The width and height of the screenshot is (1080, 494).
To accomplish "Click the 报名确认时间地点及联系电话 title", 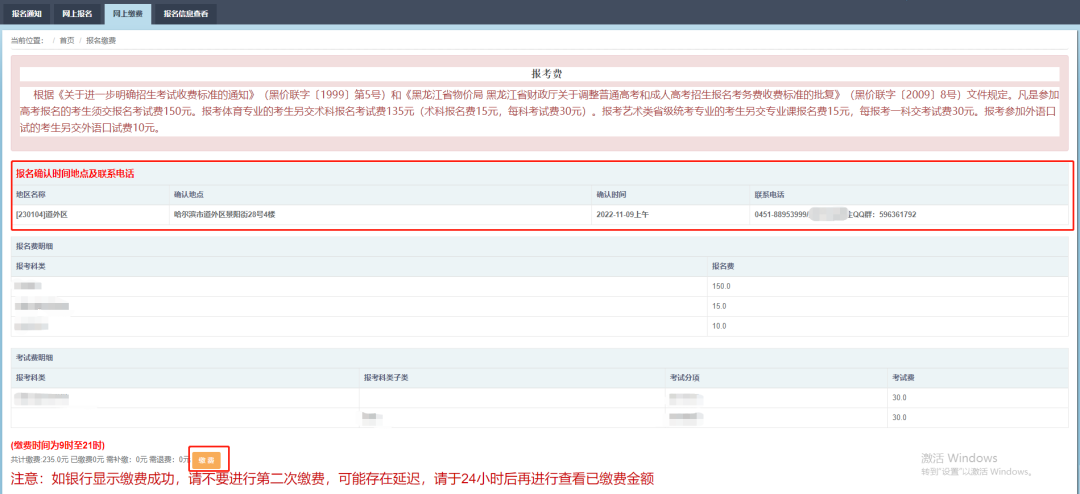I will click(x=75, y=174).
